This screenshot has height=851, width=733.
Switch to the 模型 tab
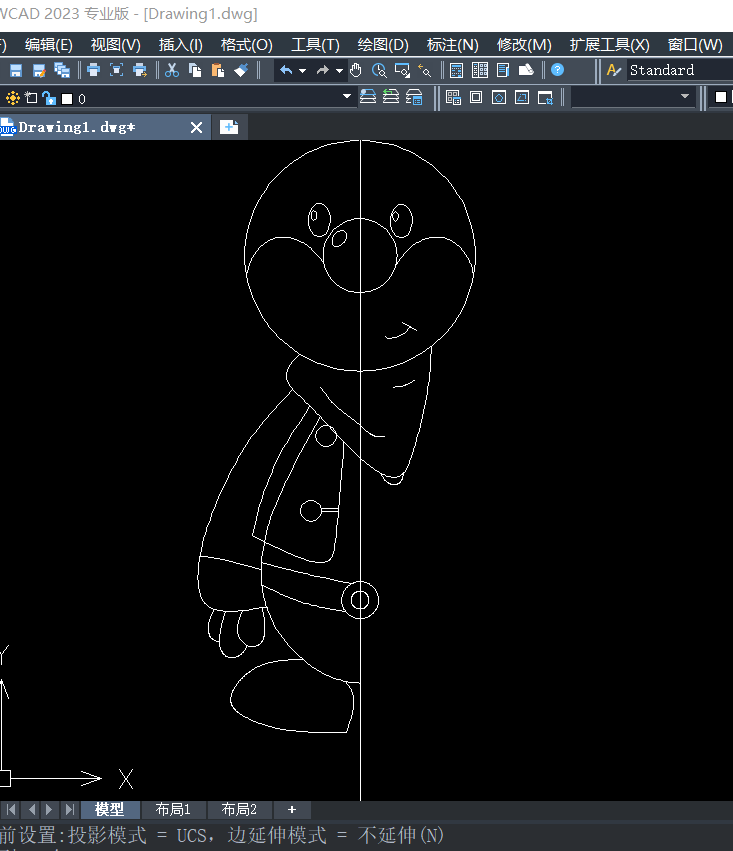click(110, 810)
